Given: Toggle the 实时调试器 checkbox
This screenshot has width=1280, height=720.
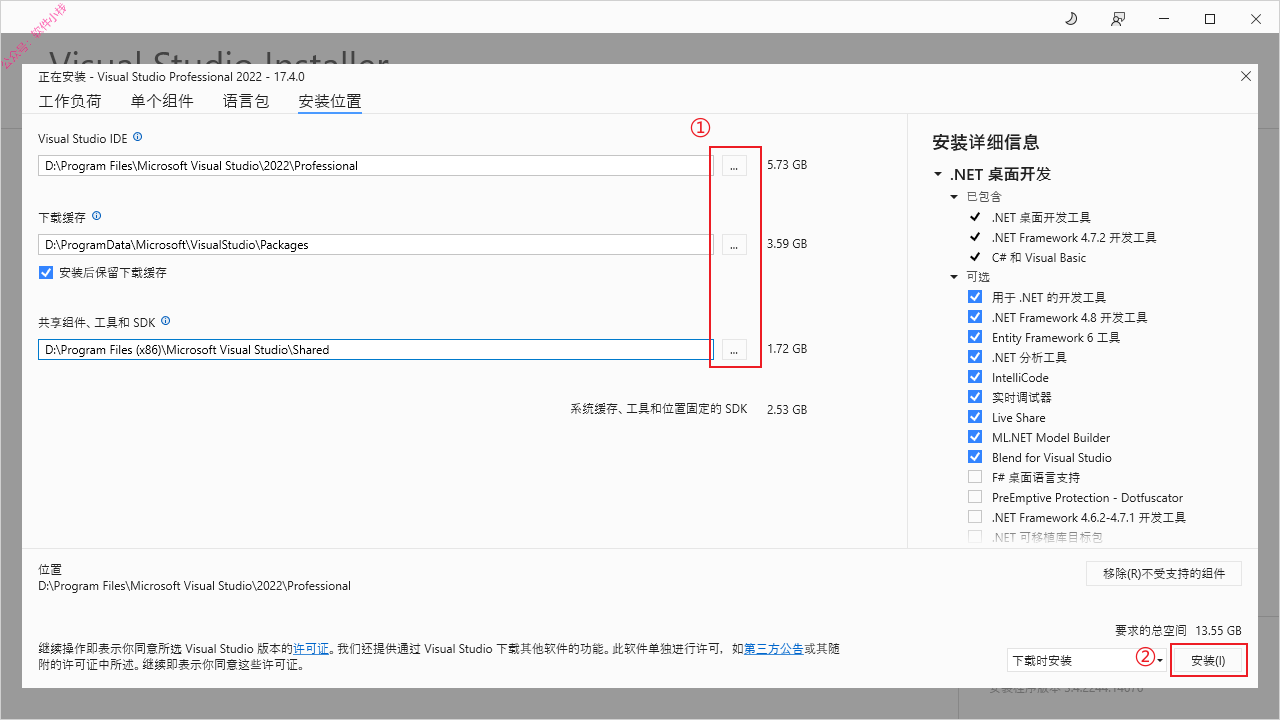Looking at the screenshot, I should click(975, 397).
